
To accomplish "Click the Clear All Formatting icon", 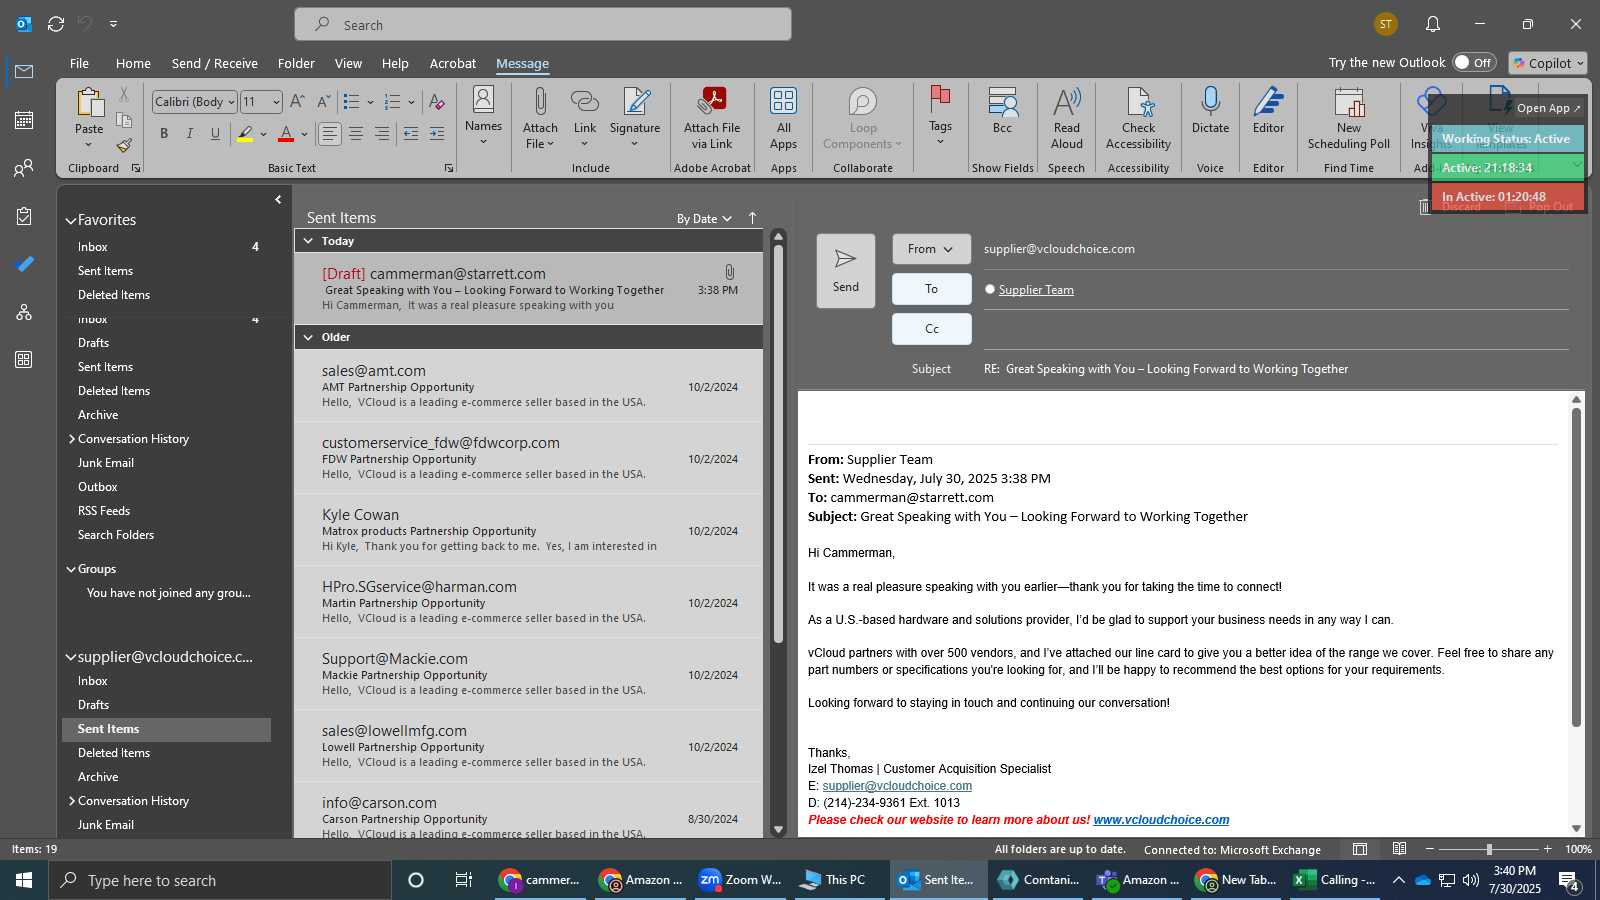I will pos(437,102).
